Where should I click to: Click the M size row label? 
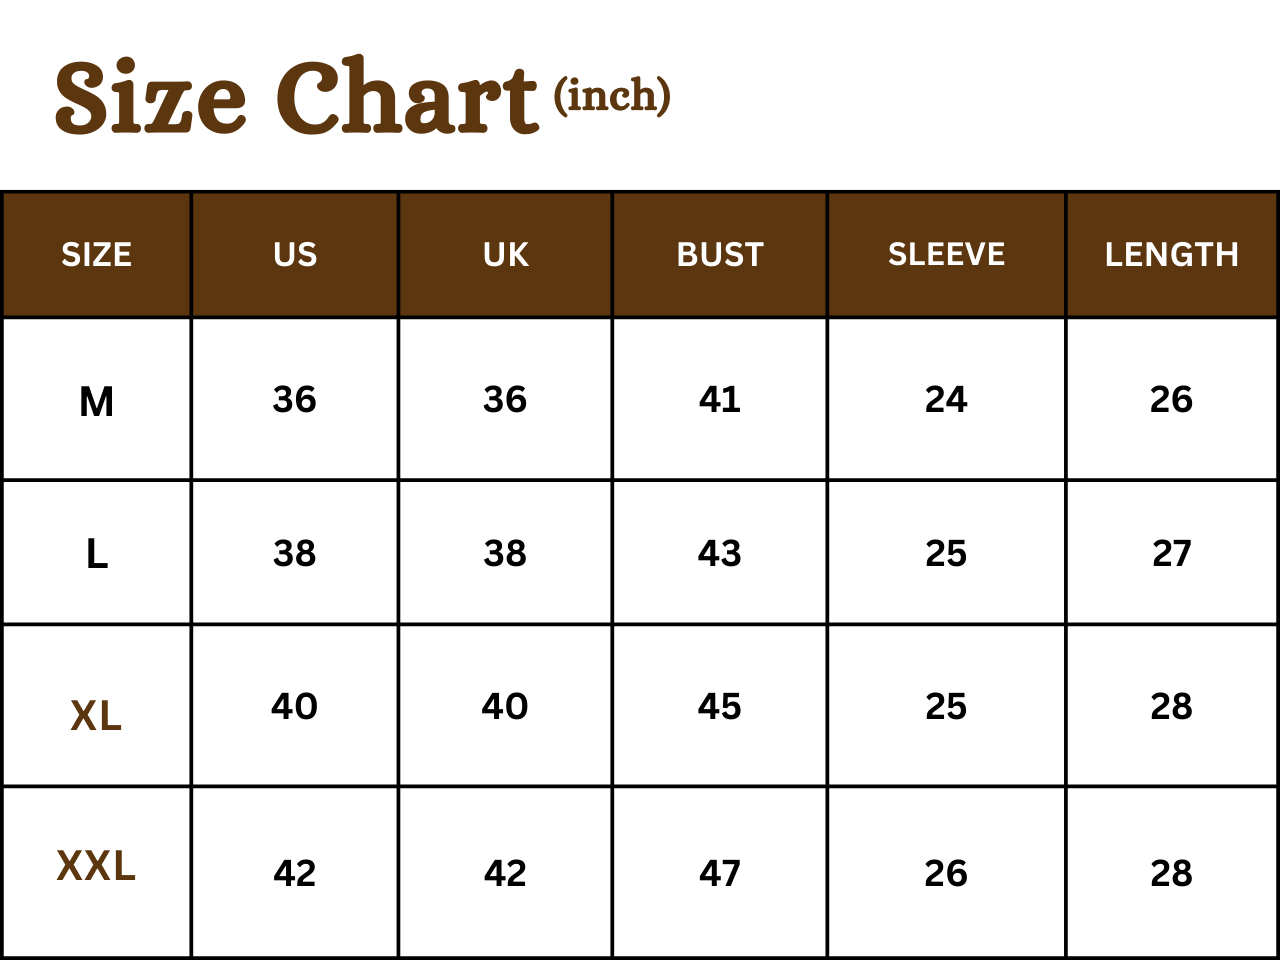(97, 402)
